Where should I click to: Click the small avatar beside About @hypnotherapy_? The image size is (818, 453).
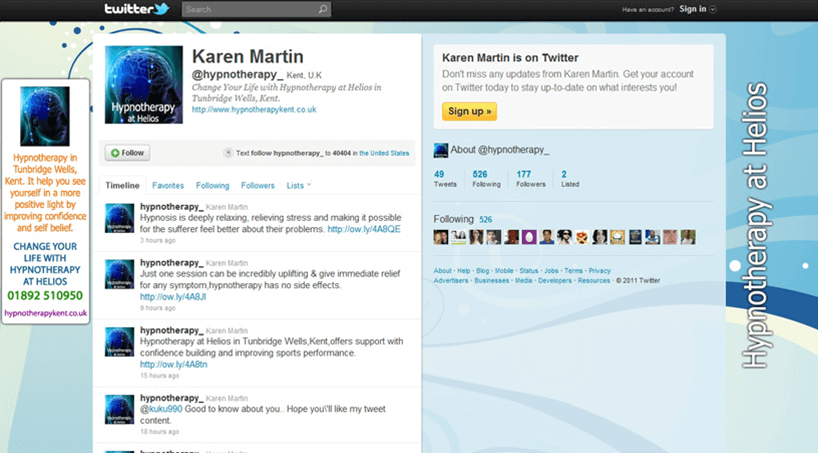[441, 150]
